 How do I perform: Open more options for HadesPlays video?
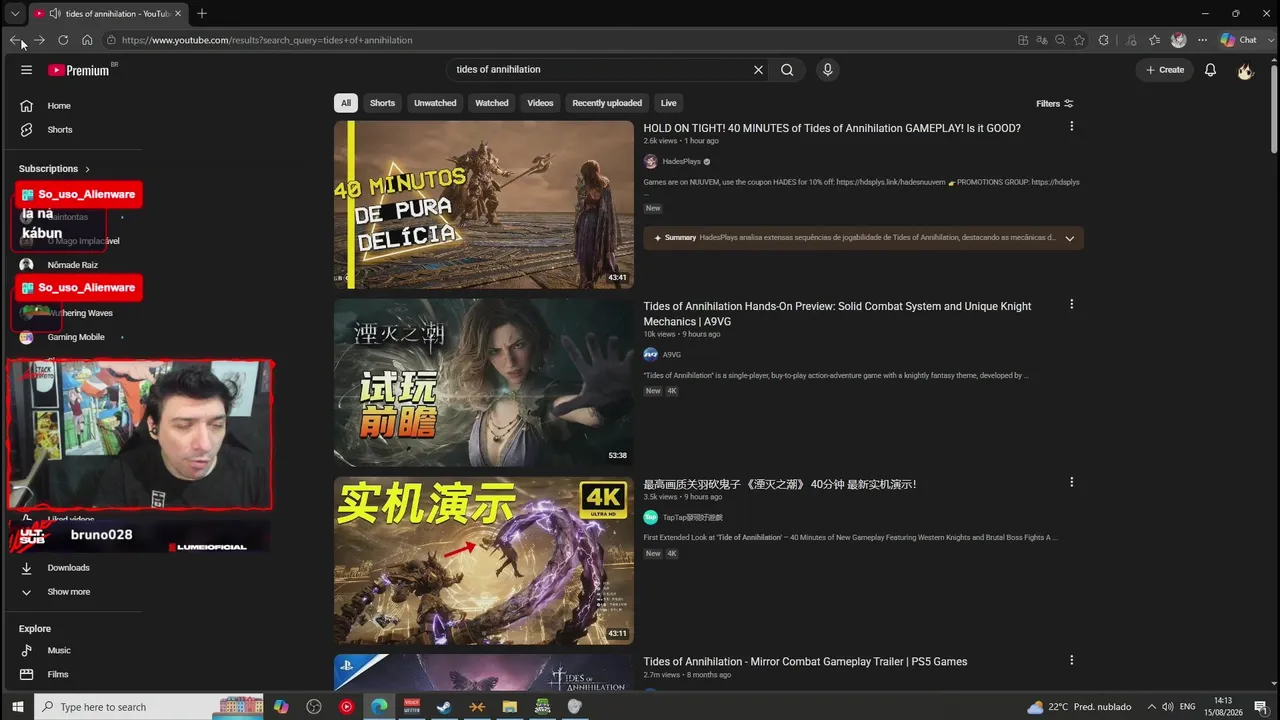(1071, 126)
